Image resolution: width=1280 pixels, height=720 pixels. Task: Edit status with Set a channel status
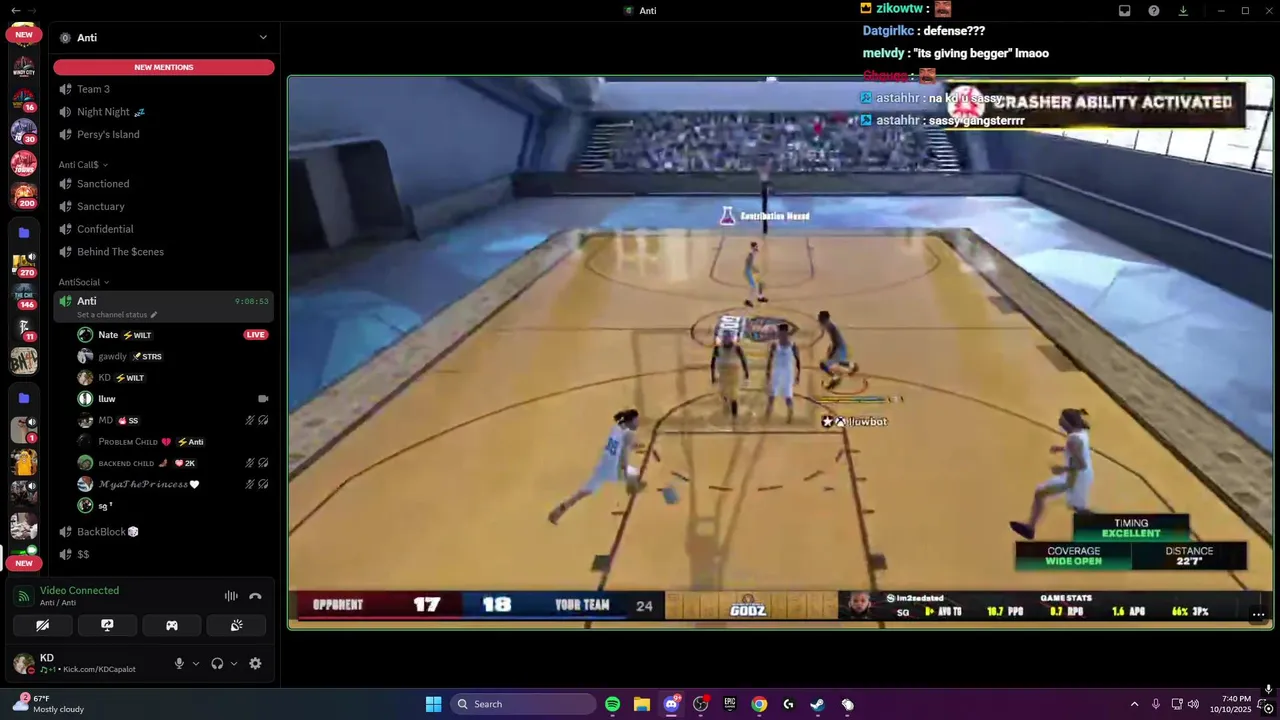(x=117, y=315)
